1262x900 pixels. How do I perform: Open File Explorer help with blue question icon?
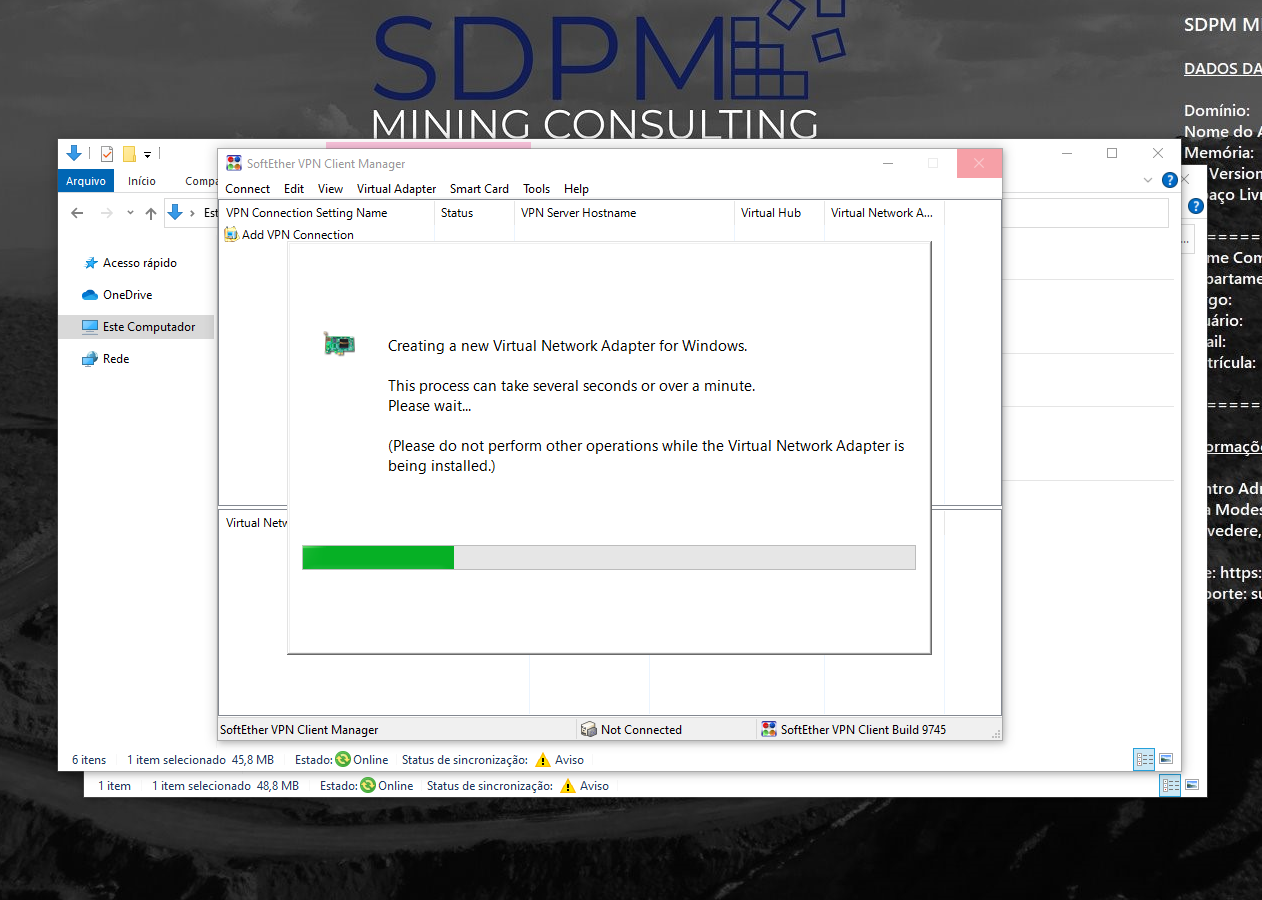[1169, 181]
